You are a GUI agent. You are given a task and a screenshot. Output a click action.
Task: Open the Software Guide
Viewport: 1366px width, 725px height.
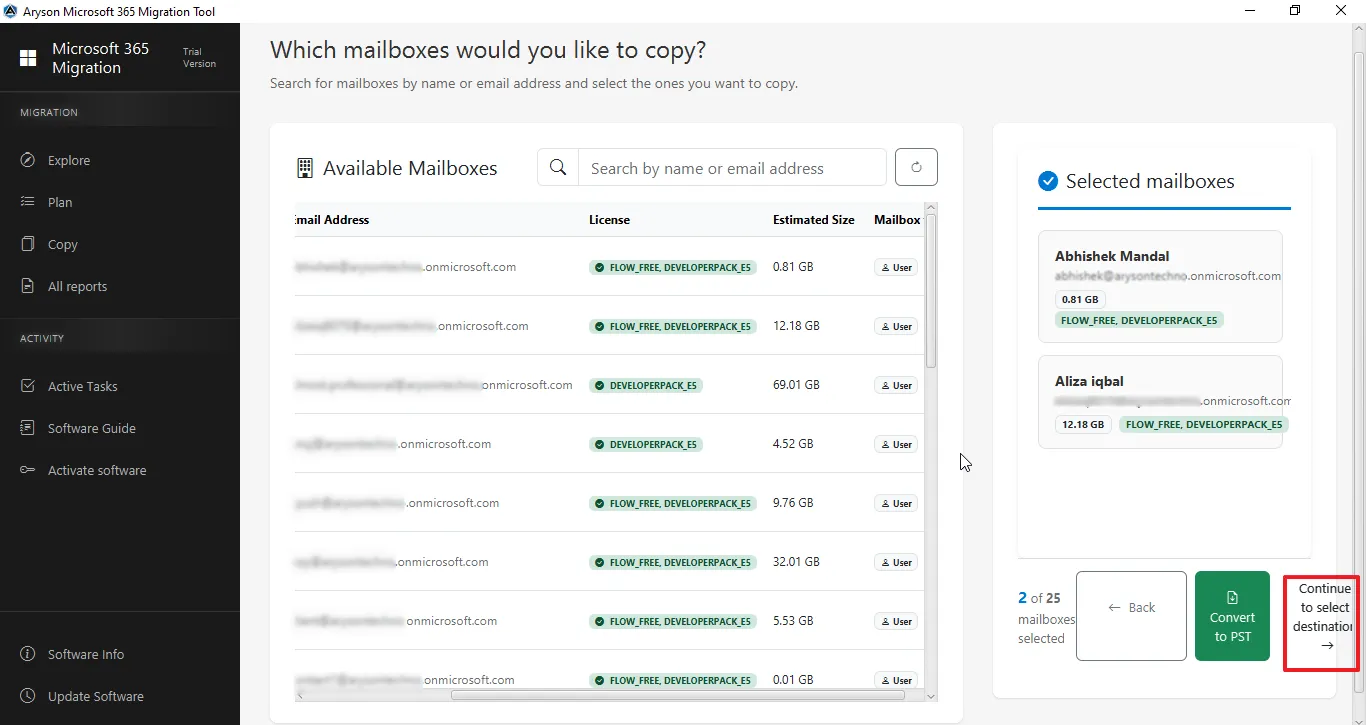[x=91, y=428]
